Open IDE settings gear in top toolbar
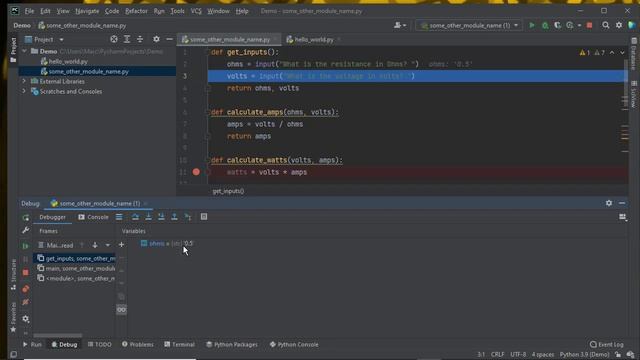640x360 pixels. click(619, 25)
